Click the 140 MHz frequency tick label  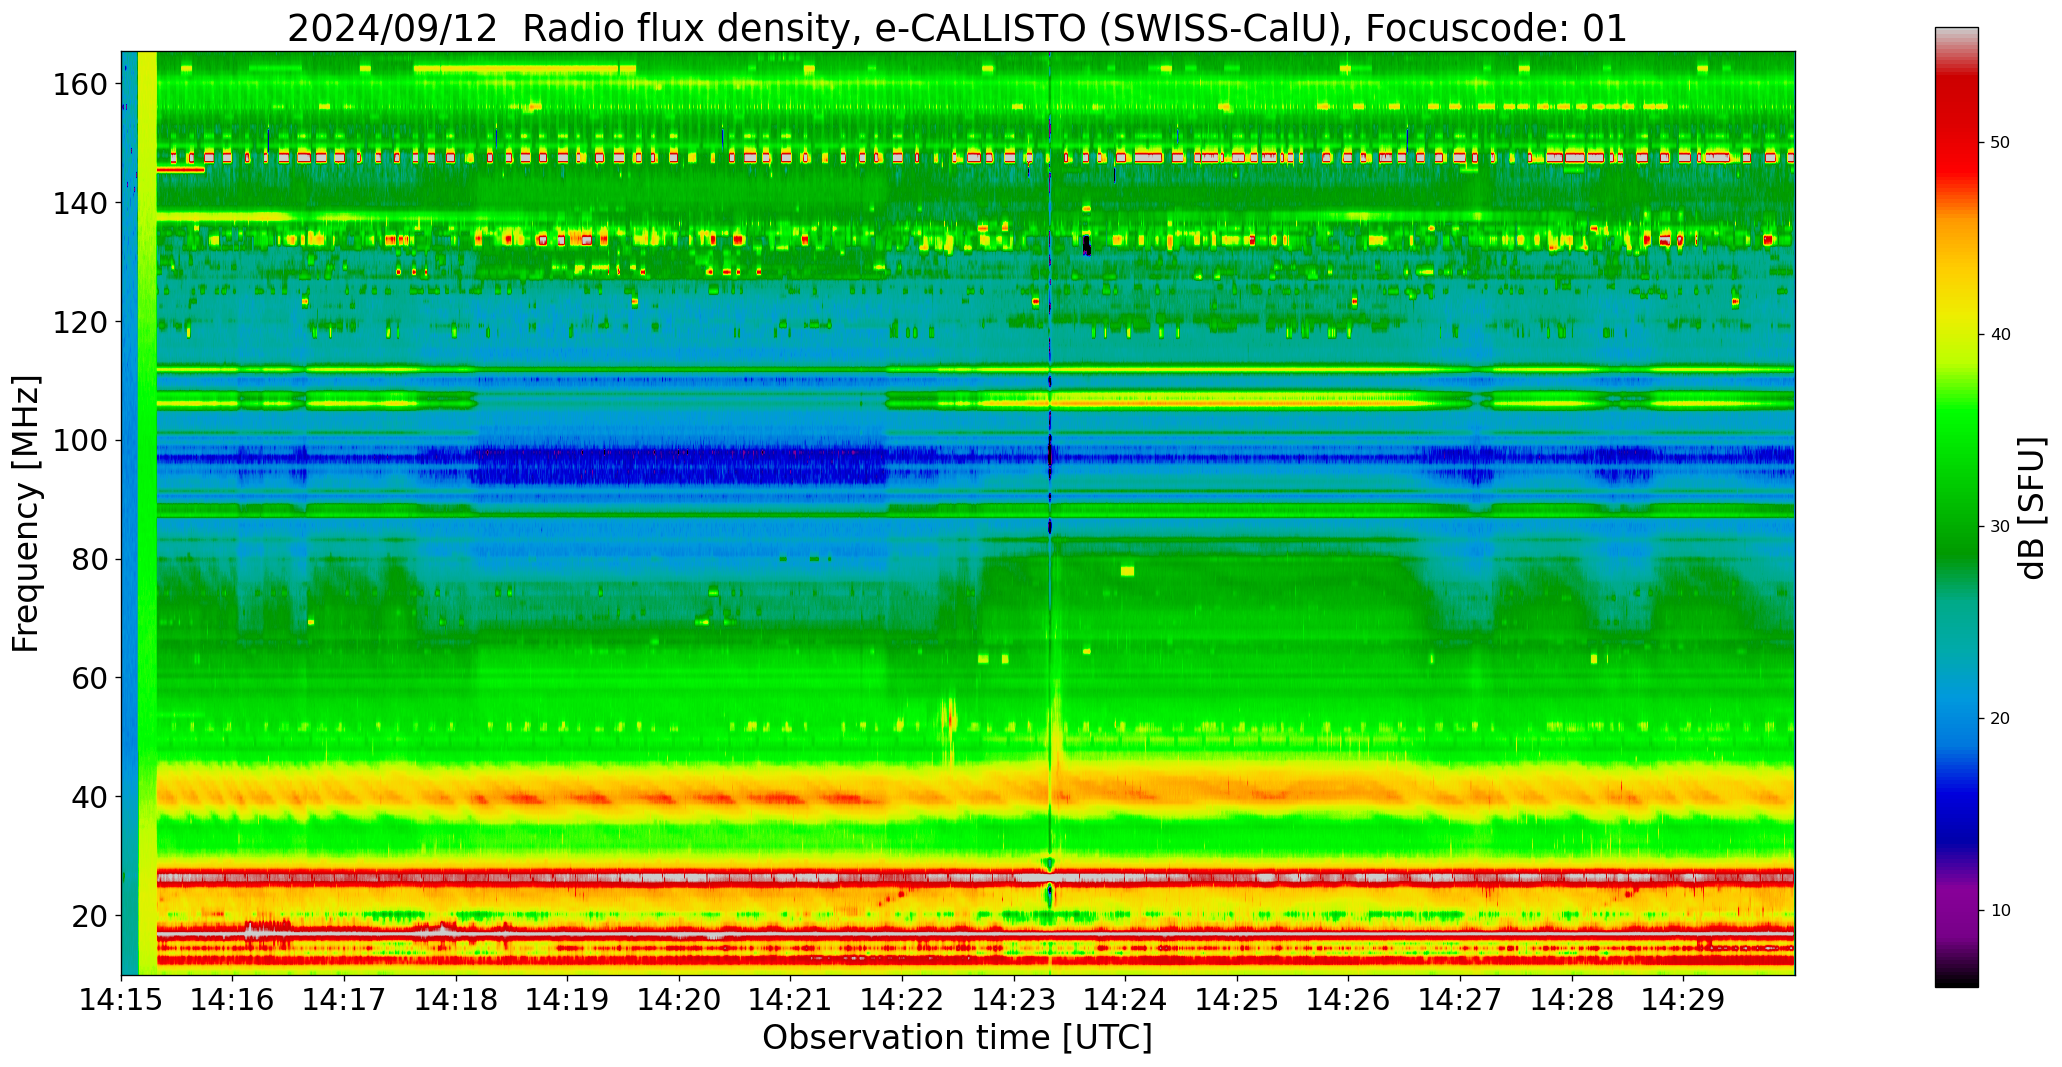coord(81,203)
